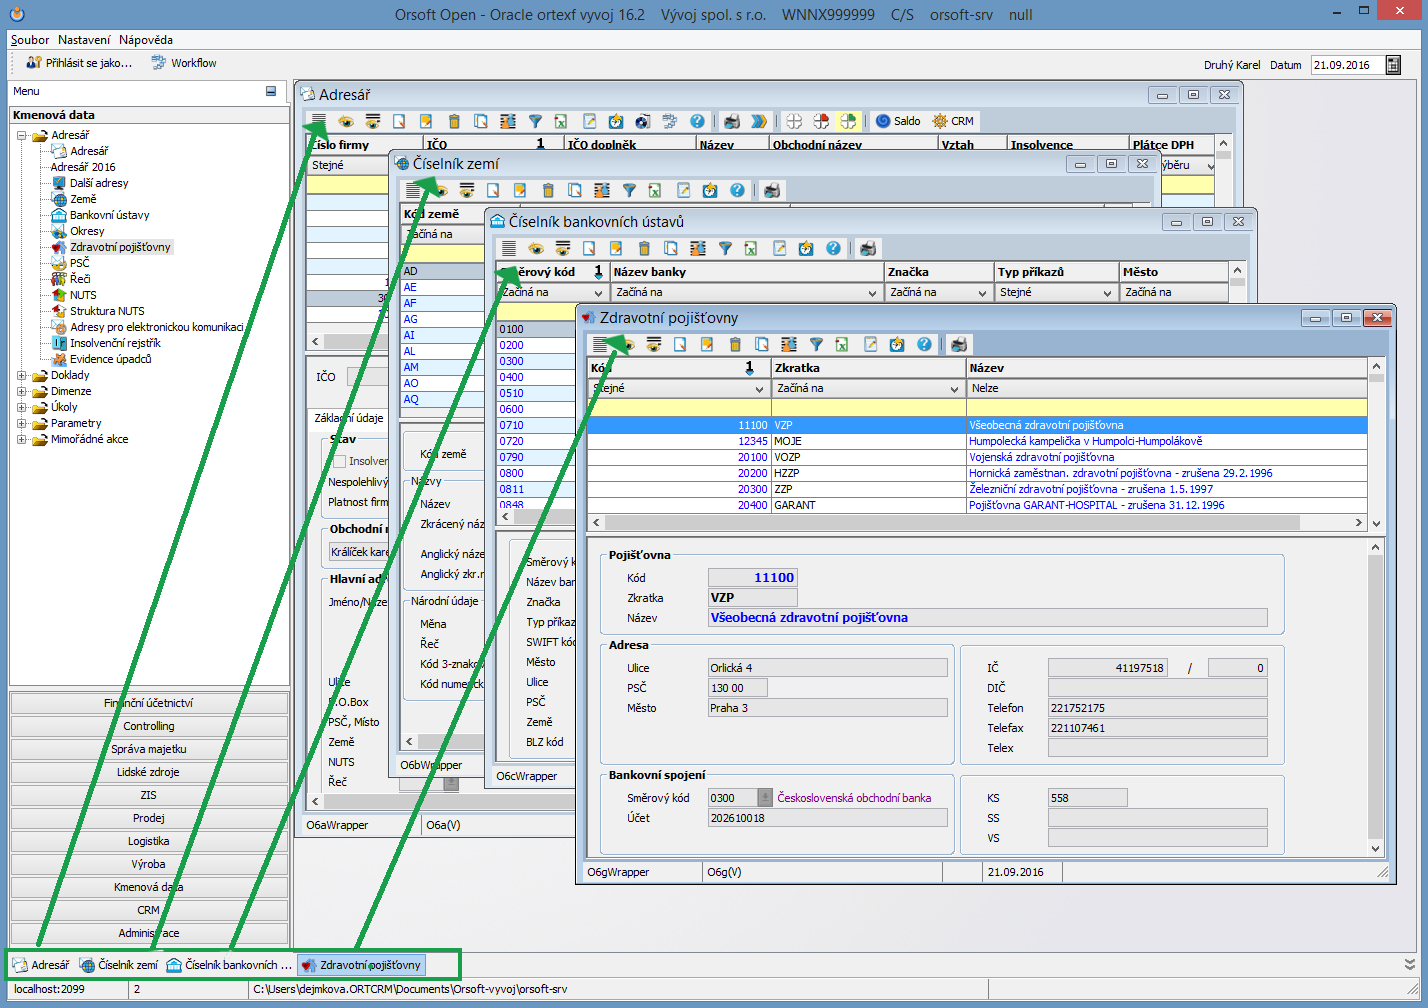Click the horizontal scrollbar of the Zdravotní pojišťovny table

[x=950, y=523]
